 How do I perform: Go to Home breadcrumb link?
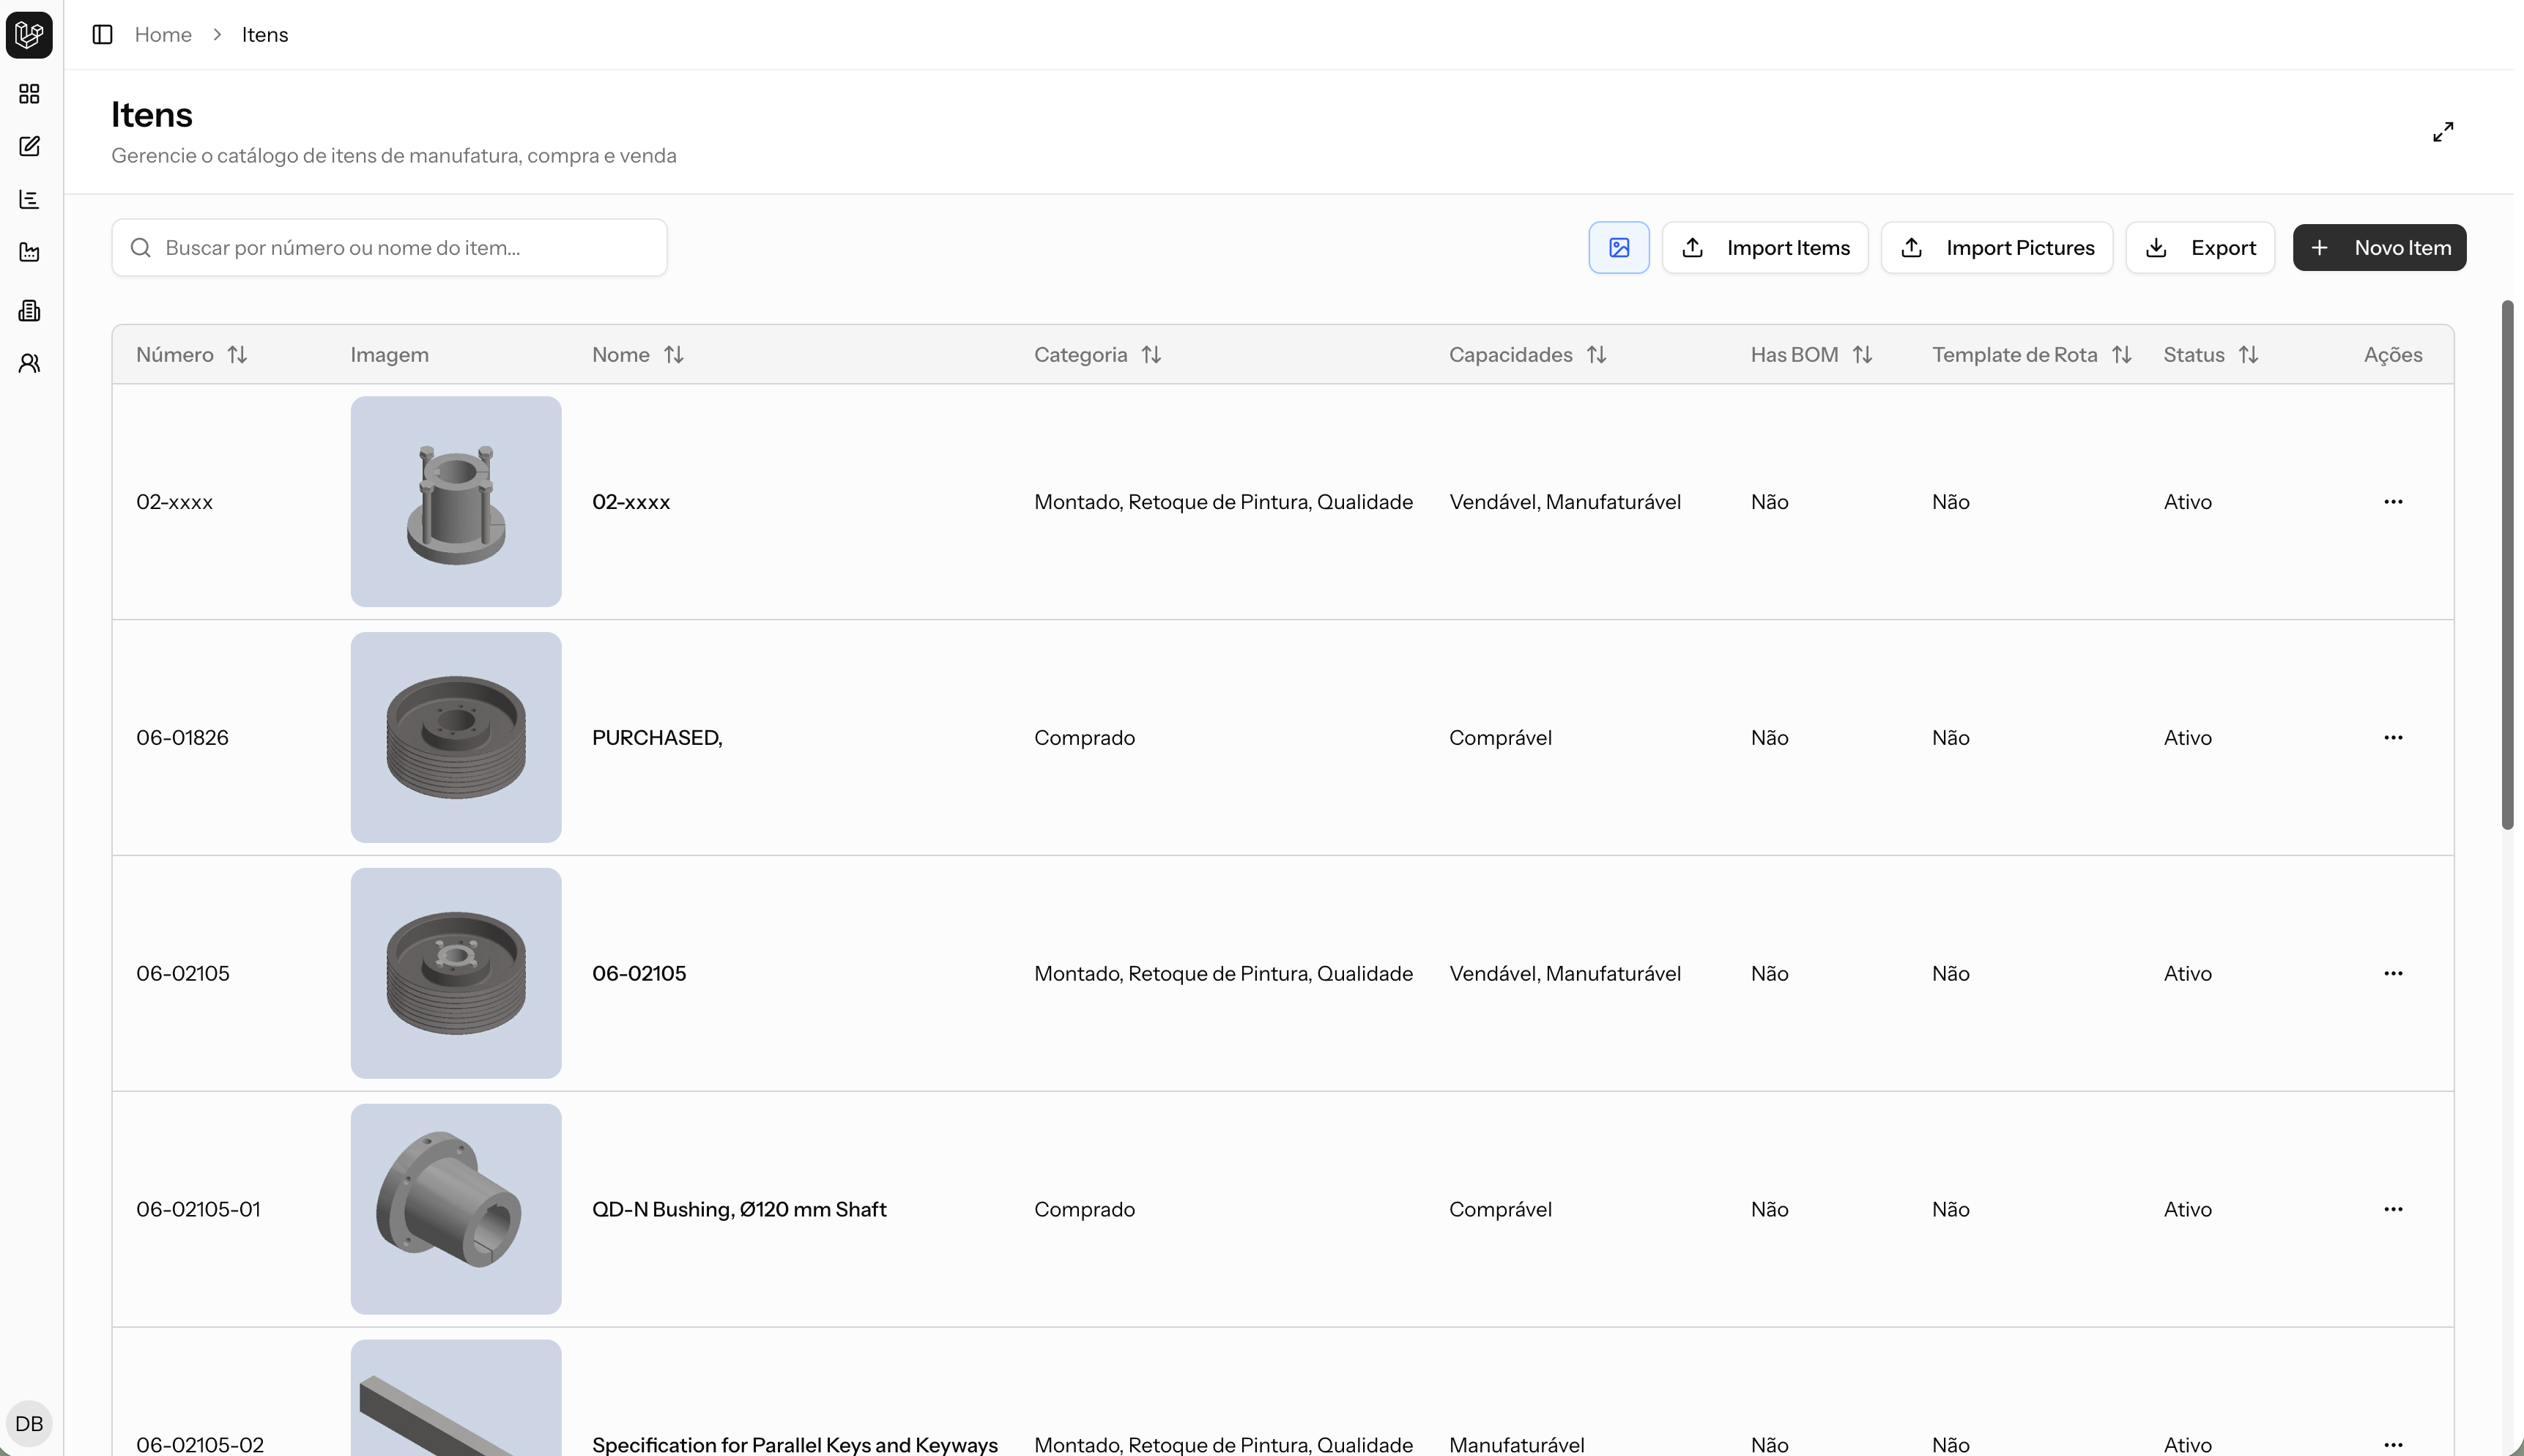click(x=163, y=35)
